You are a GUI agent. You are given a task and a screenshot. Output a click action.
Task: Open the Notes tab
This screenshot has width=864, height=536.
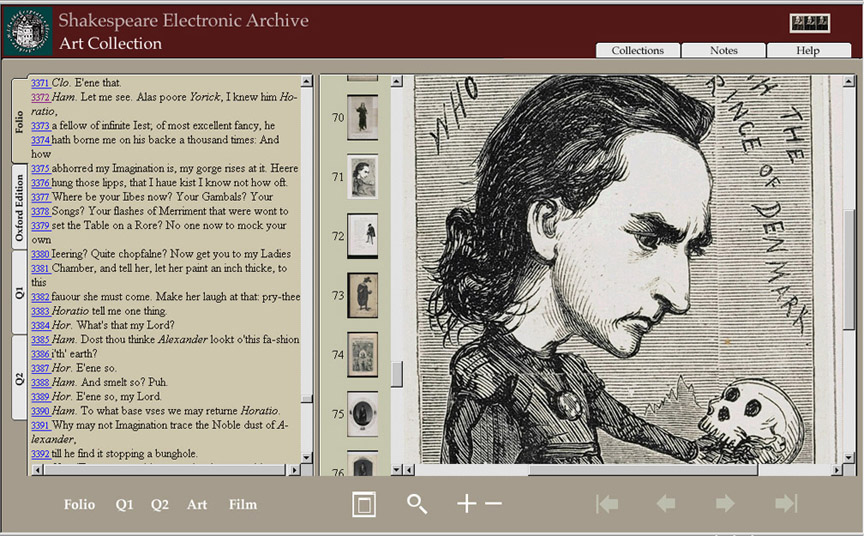[x=723, y=50]
